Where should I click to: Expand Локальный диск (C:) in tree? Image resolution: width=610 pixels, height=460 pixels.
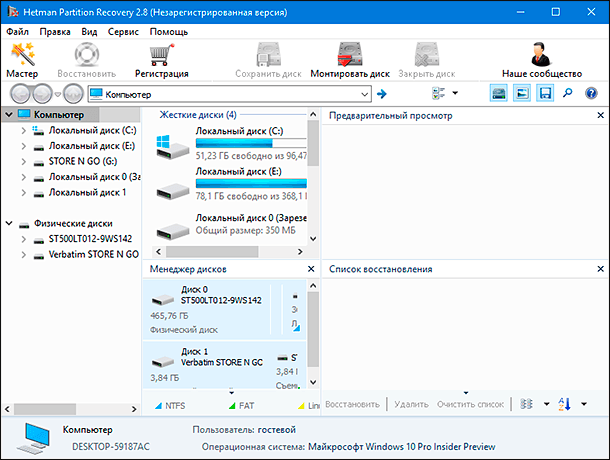click(x=23, y=130)
